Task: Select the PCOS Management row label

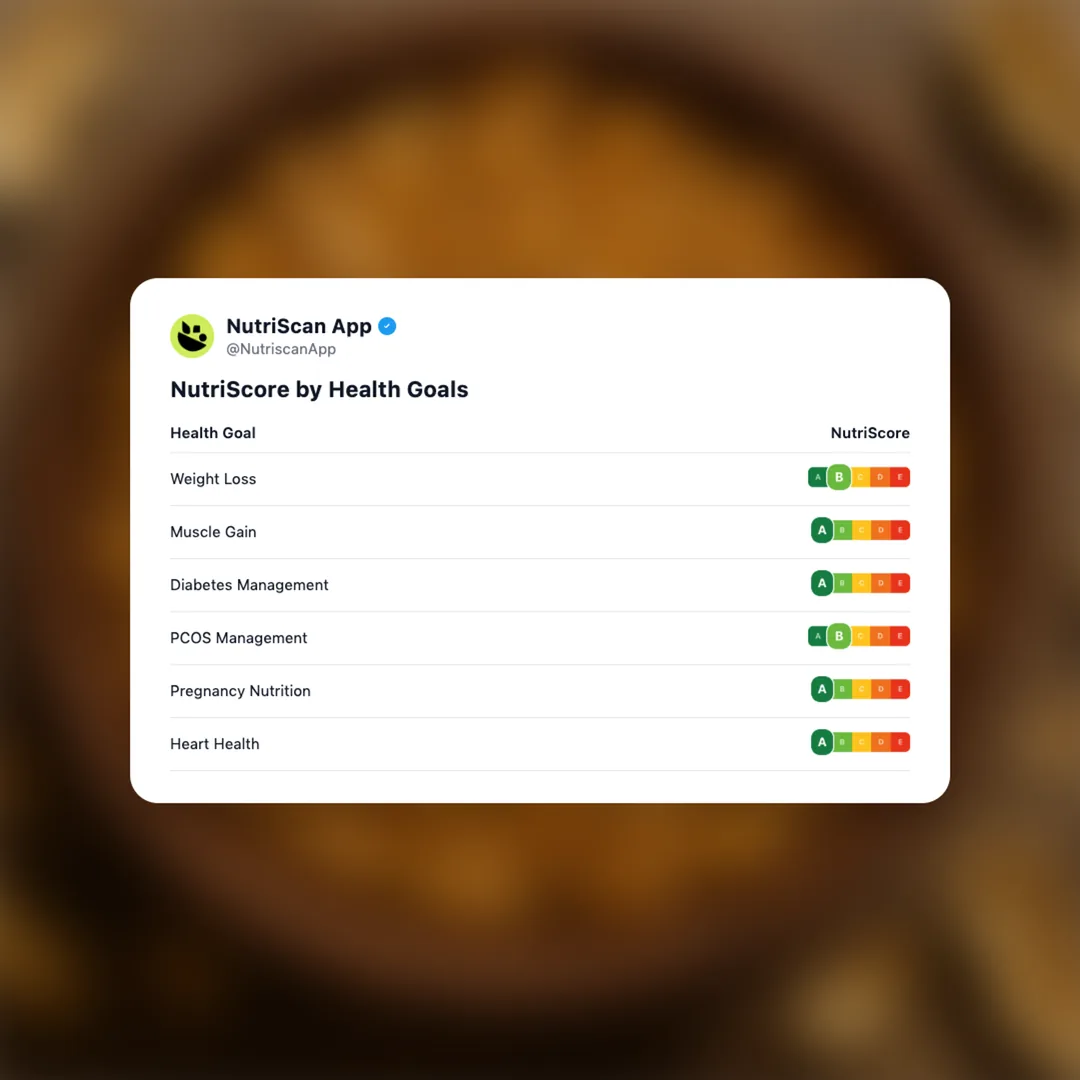Action: 239,638
